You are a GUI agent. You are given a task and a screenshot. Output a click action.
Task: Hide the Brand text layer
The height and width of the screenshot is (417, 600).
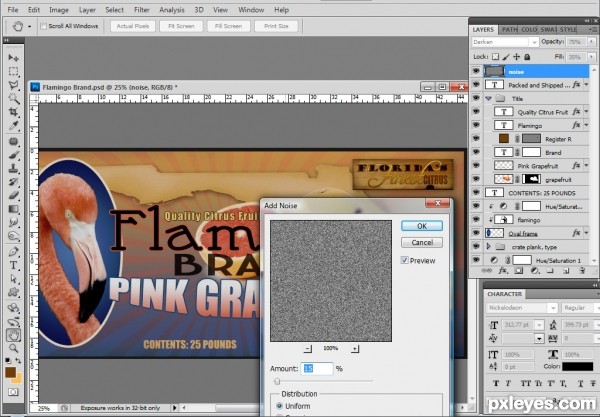tap(476, 152)
